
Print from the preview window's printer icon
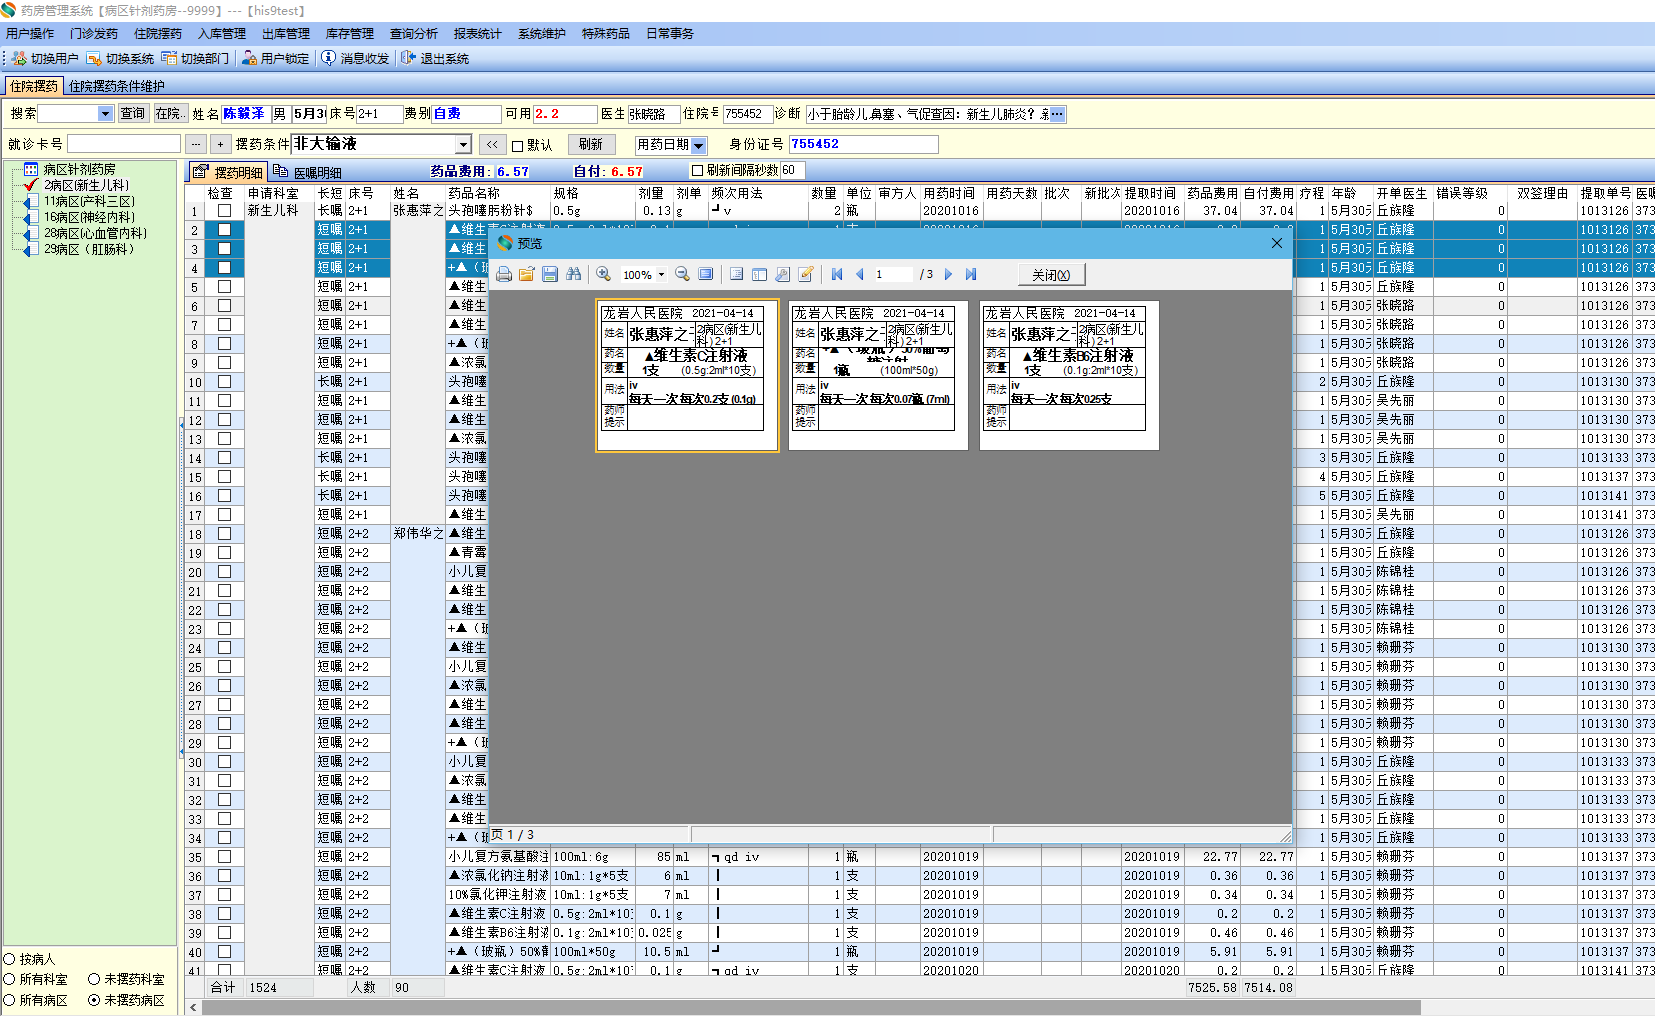tap(504, 274)
